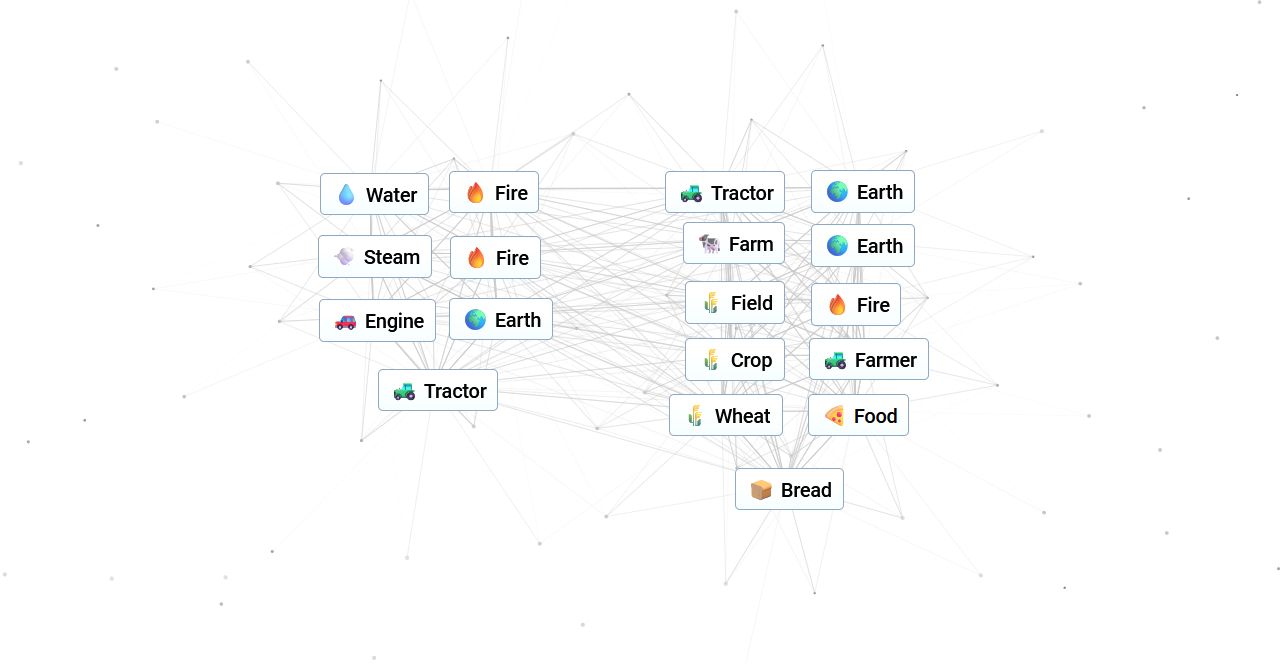Click the cow icon on Farm
1281x664 pixels.
coord(709,244)
